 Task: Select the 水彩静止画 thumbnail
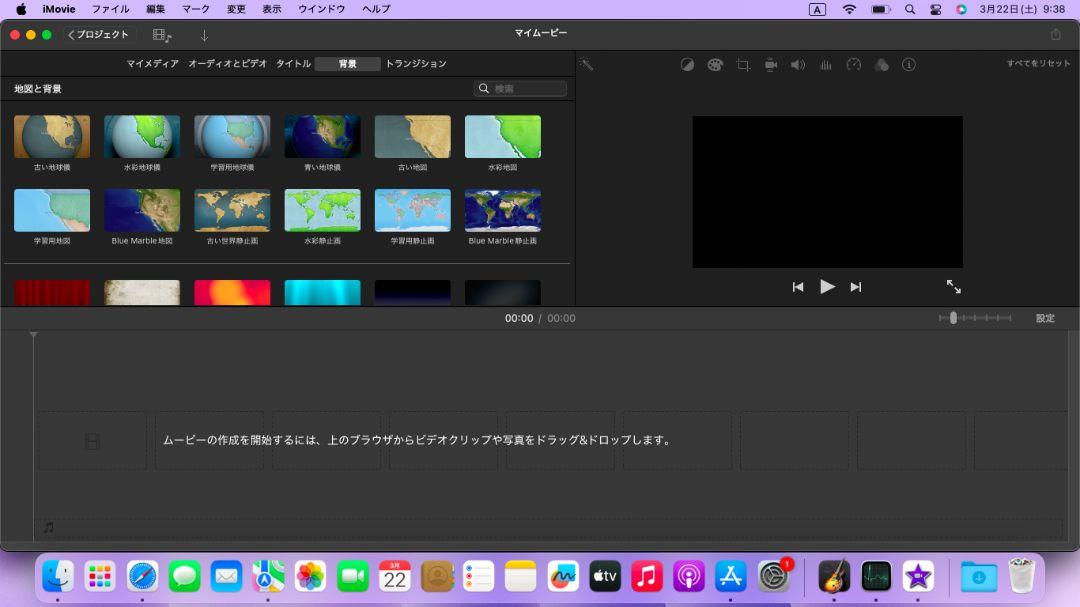322,210
